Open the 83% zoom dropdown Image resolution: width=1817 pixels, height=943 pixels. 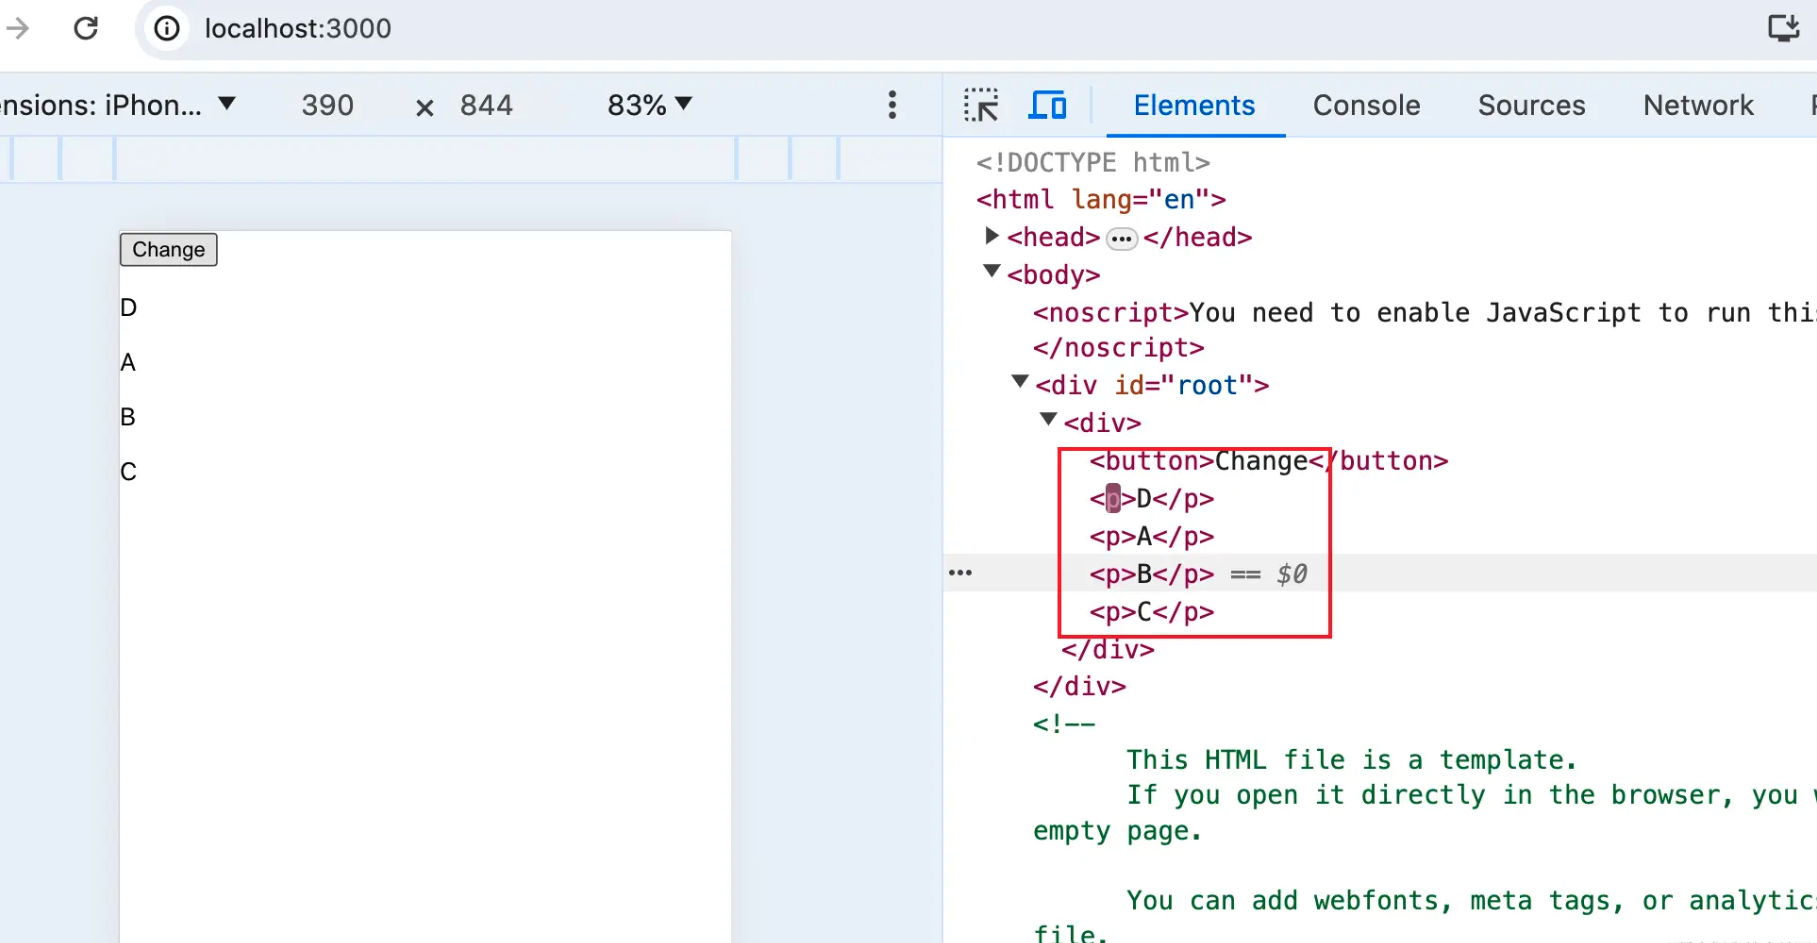click(649, 105)
